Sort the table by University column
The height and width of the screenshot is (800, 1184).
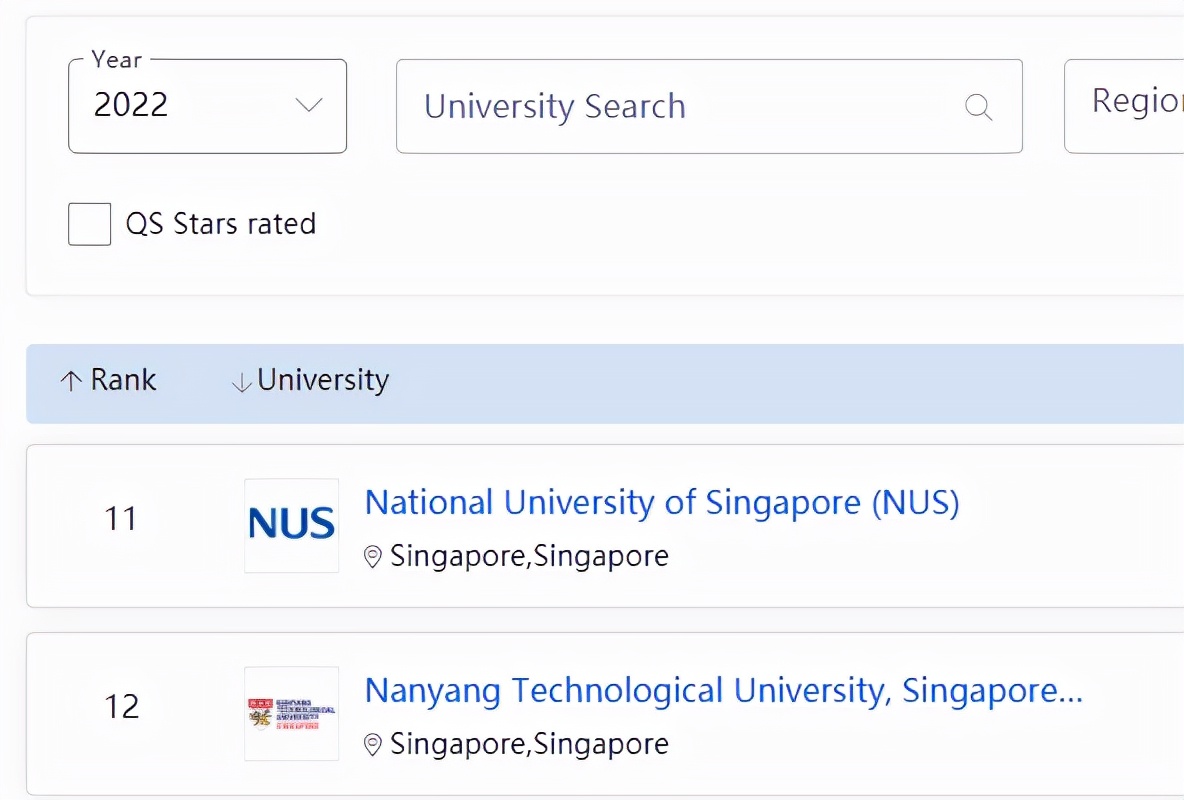(322, 380)
